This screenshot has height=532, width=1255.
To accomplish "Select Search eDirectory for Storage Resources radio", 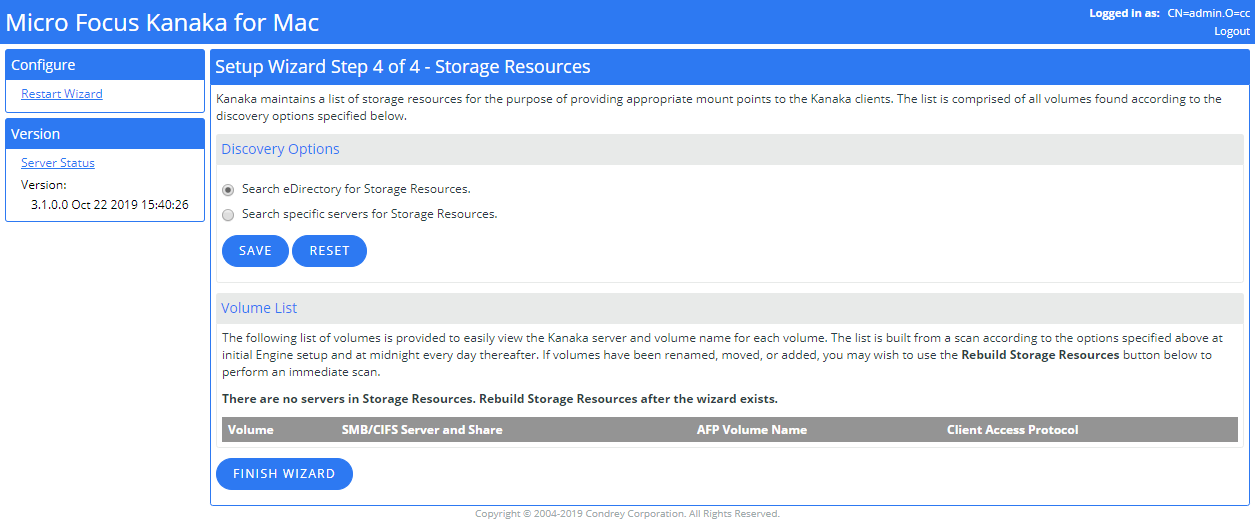I will pos(228,189).
